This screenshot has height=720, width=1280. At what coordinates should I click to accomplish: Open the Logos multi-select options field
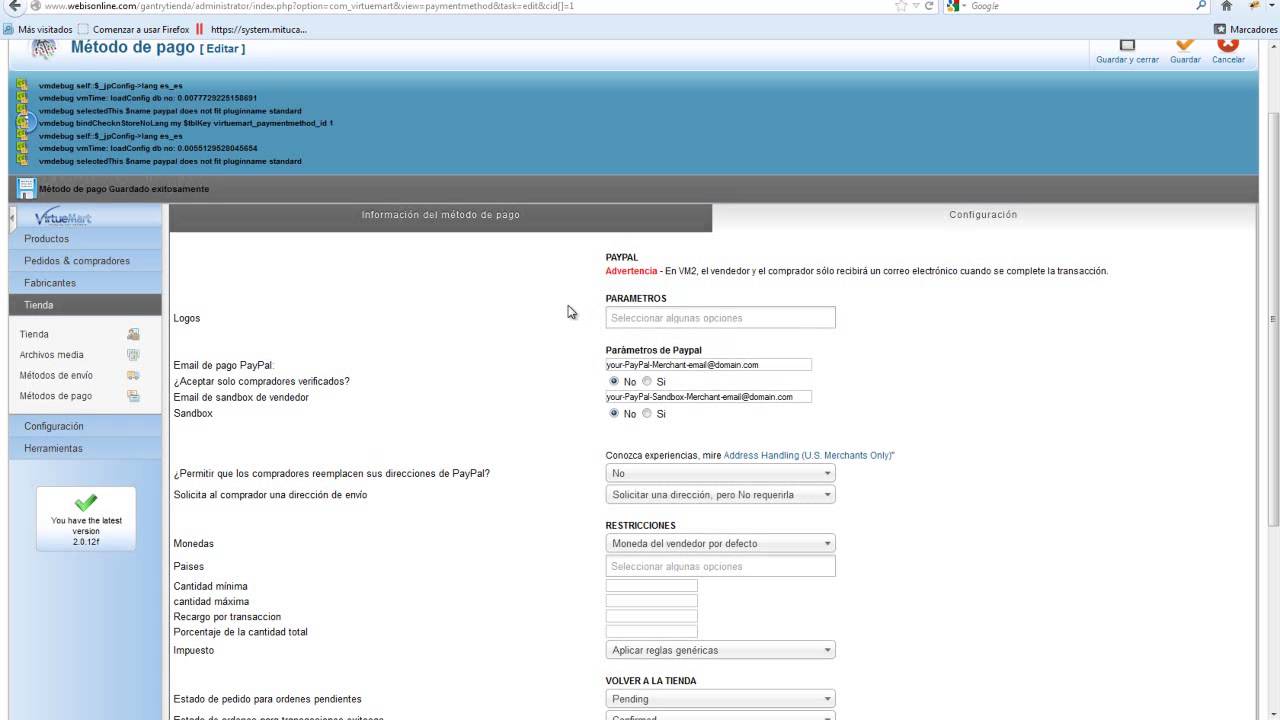click(720, 318)
